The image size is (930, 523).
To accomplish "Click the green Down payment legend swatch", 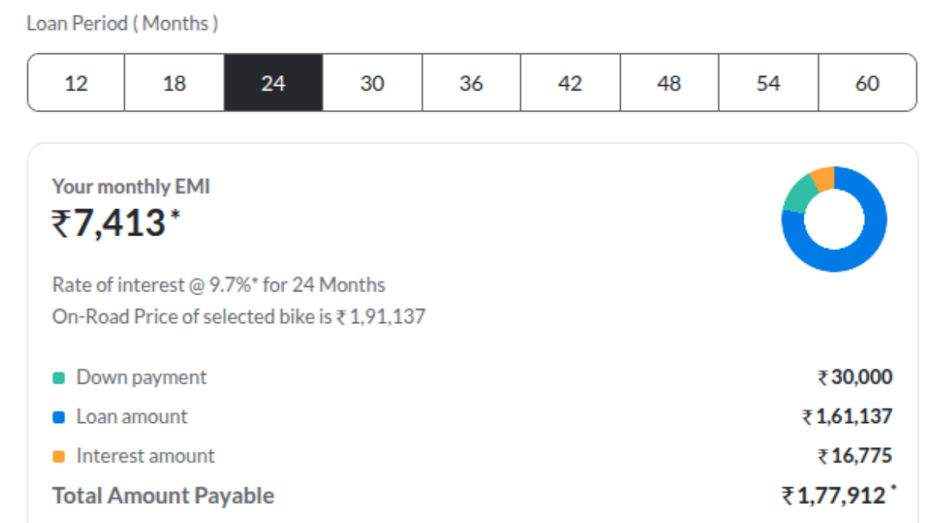I will 59,378.
